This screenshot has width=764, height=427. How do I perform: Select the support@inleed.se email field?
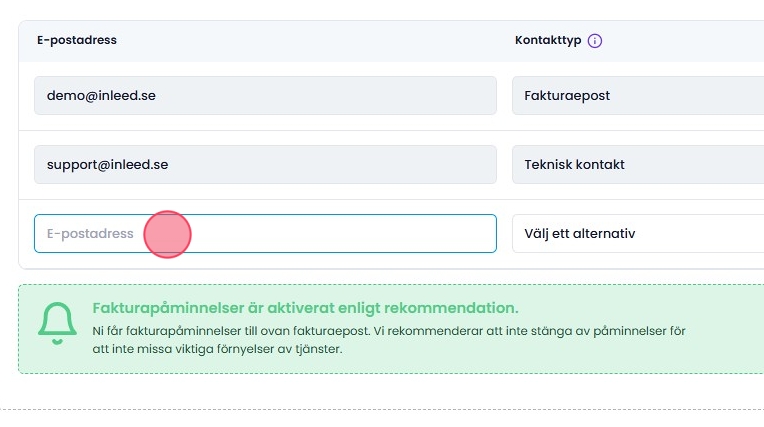265,165
